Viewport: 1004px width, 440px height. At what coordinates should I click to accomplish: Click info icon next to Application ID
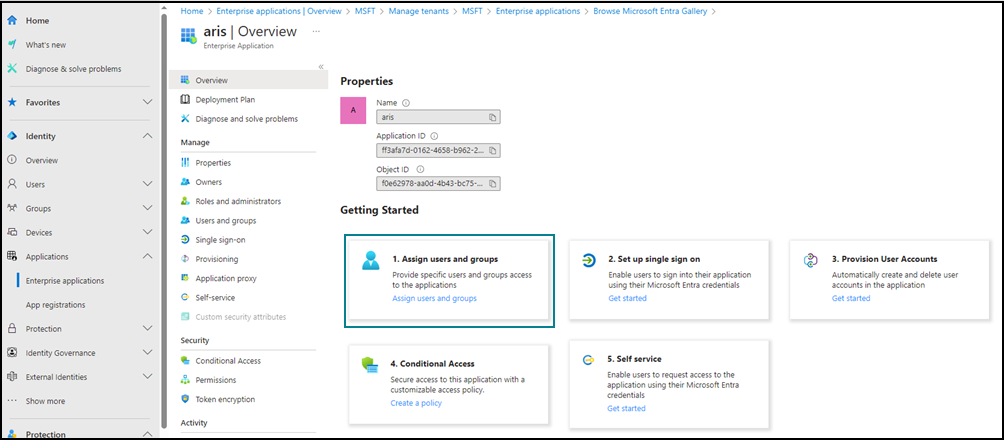pyautogui.click(x=434, y=136)
